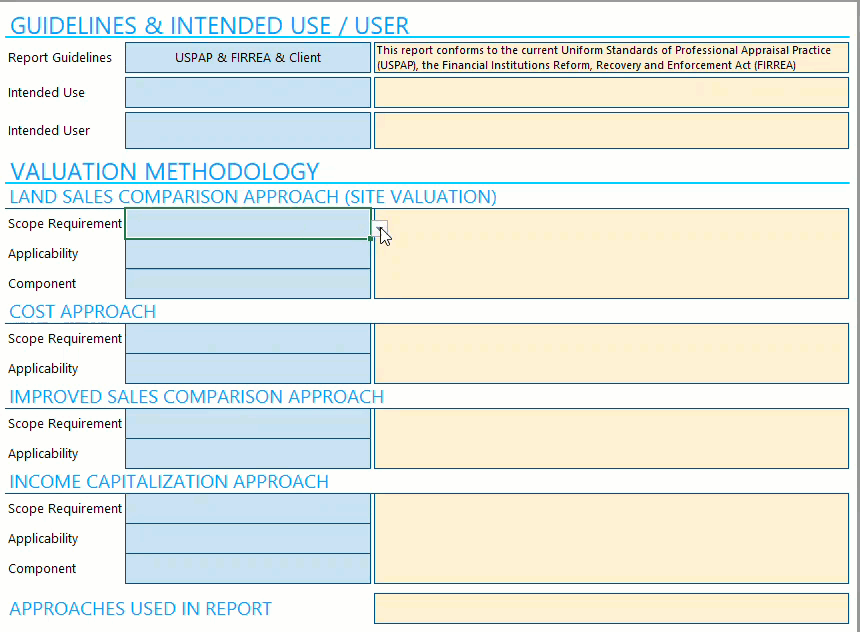Screen dimensions: 860x632
Task: Click the Intended User blue input cell
Action: pos(248,131)
